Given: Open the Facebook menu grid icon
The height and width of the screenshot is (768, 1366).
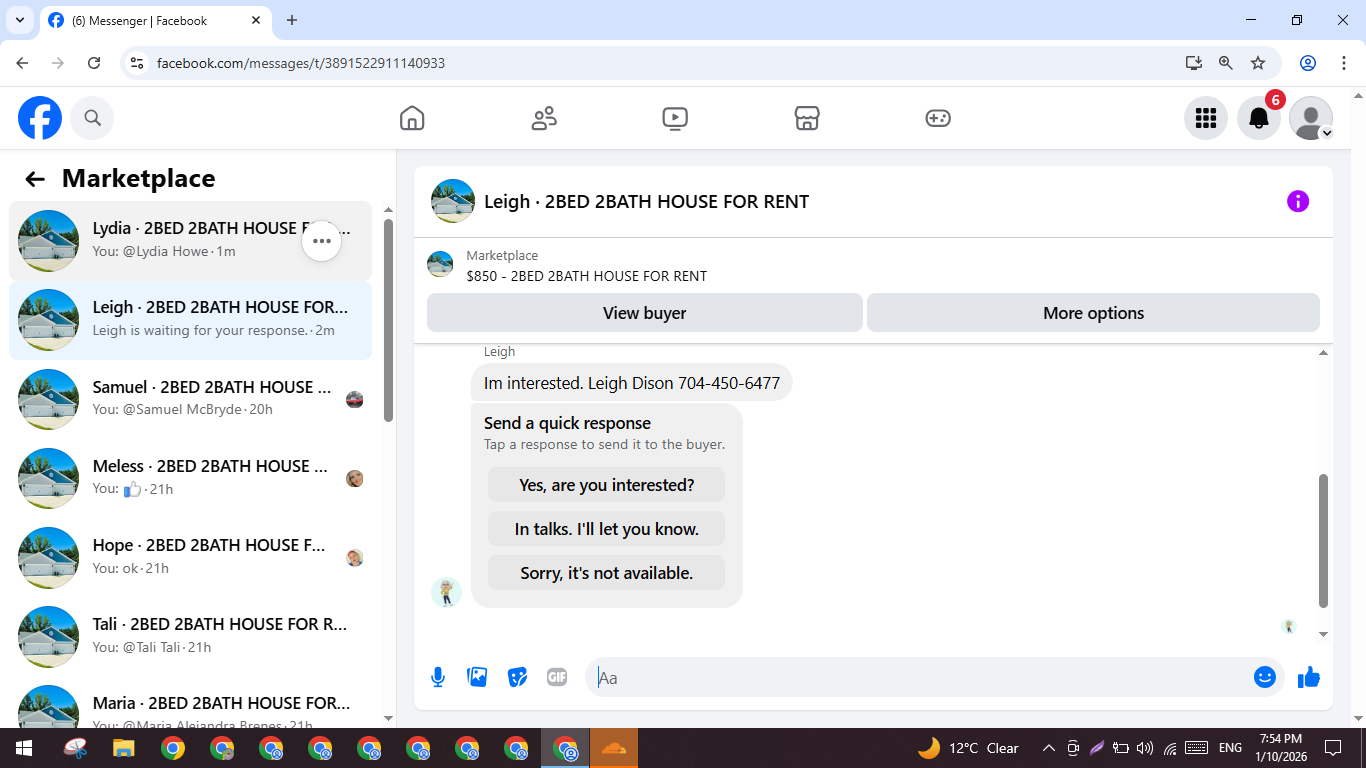Looking at the screenshot, I should pyautogui.click(x=1206, y=118).
